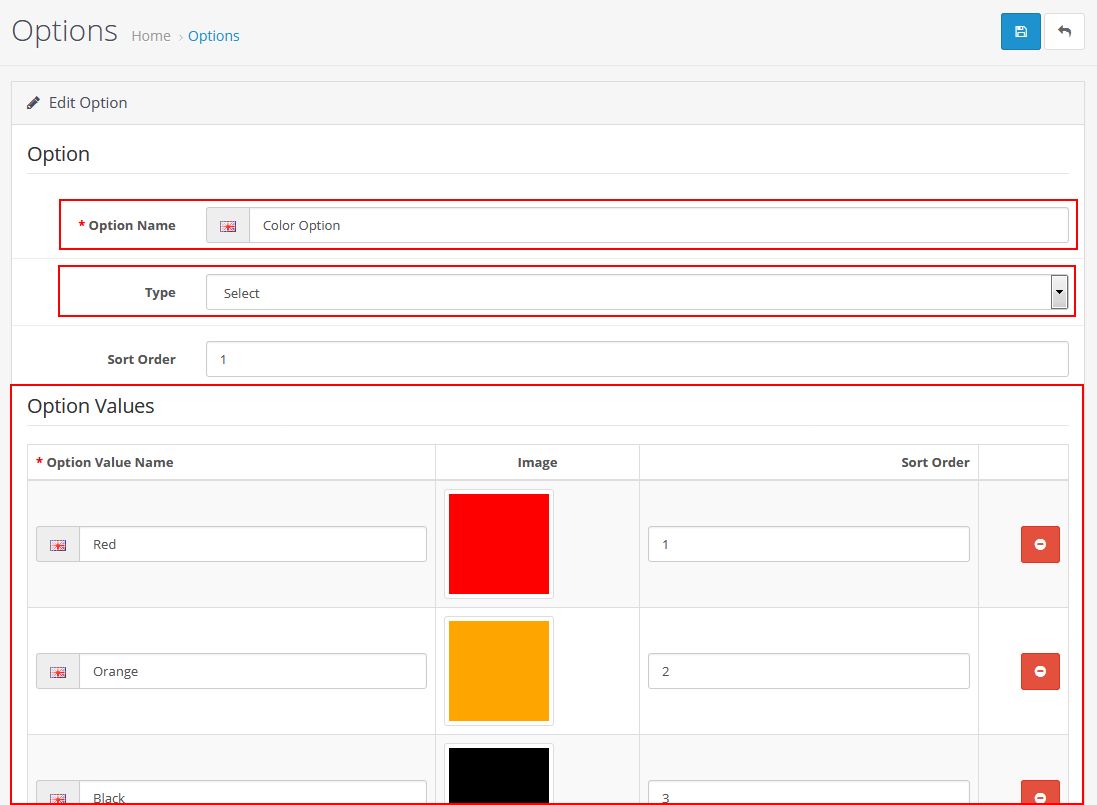Click the red color image thumbnail
This screenshot has height=805, width=1097.
(x=499, y=544)
